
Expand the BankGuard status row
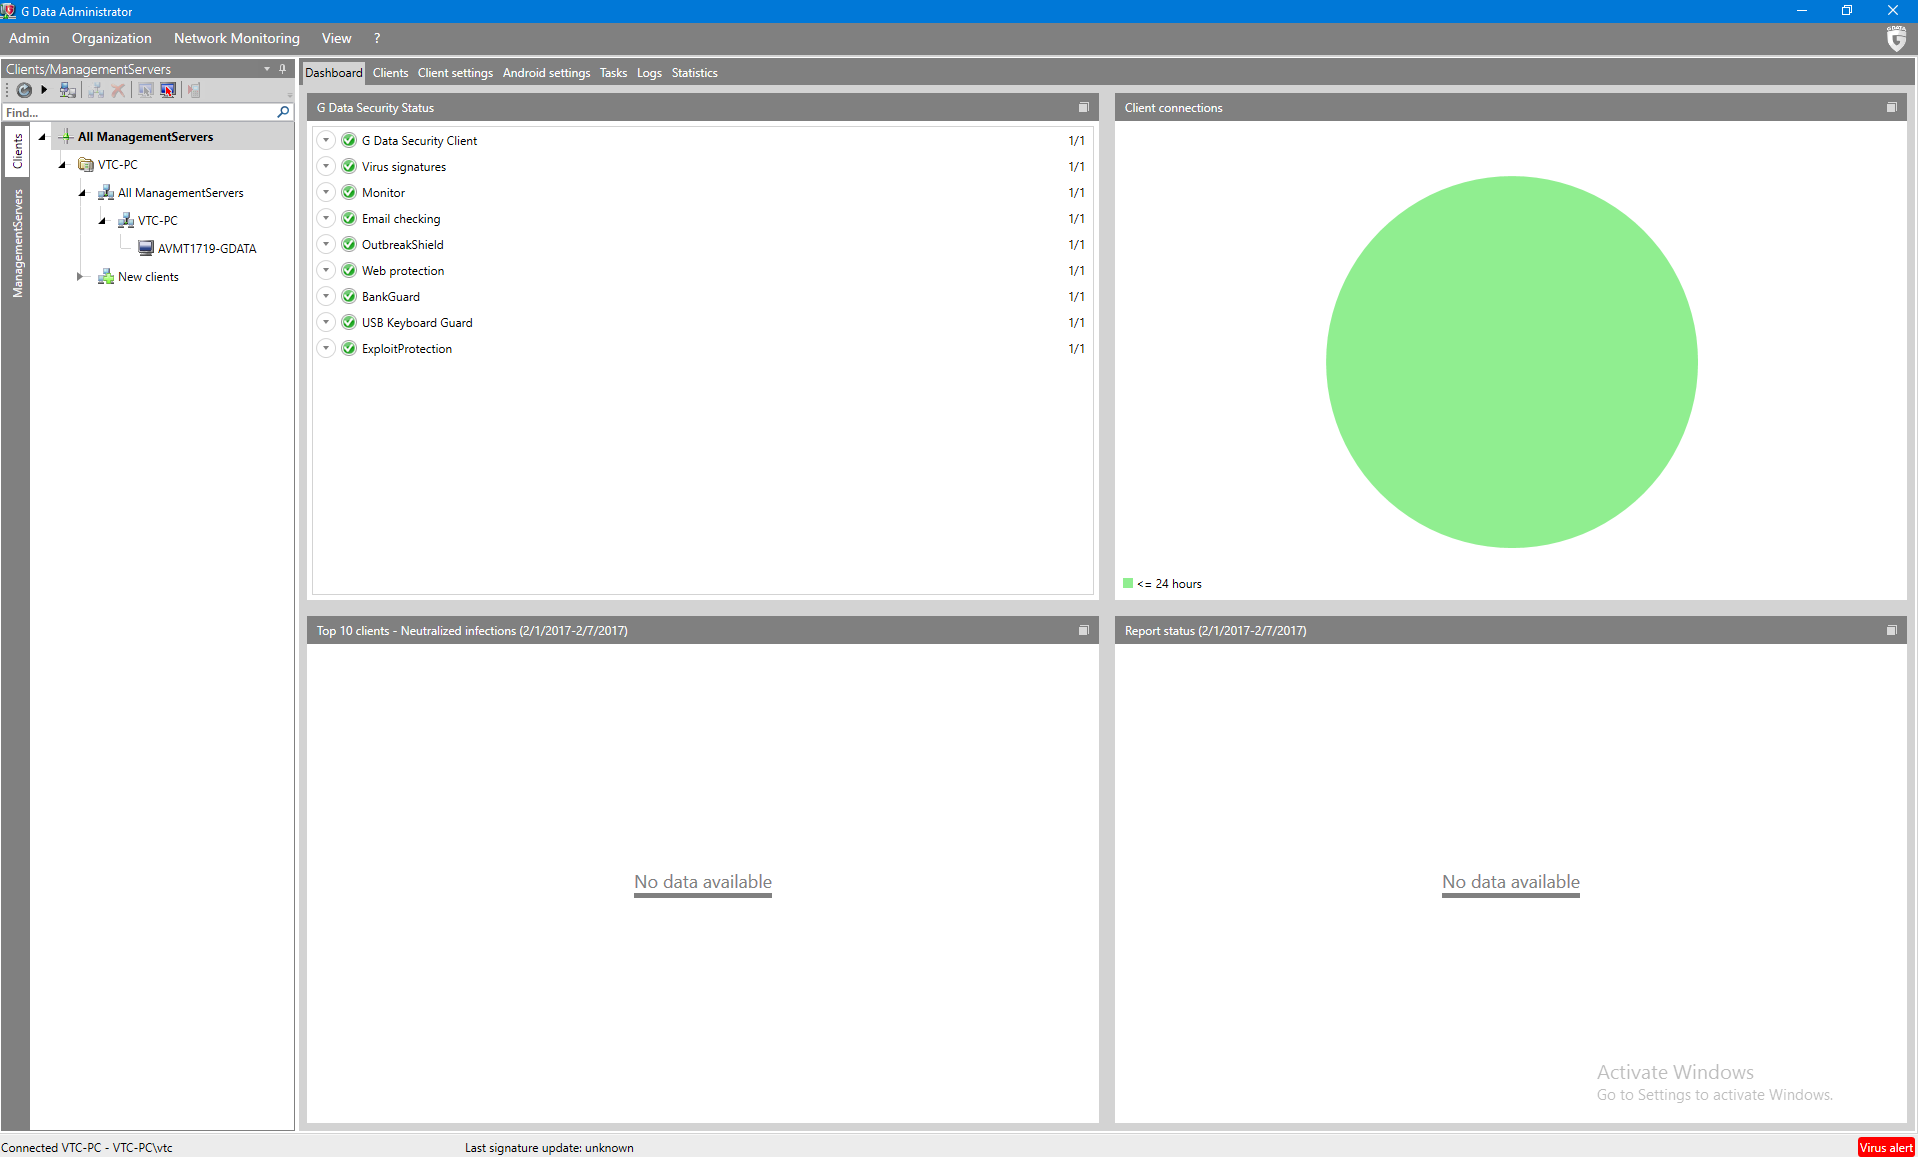(x=326, y=296)
